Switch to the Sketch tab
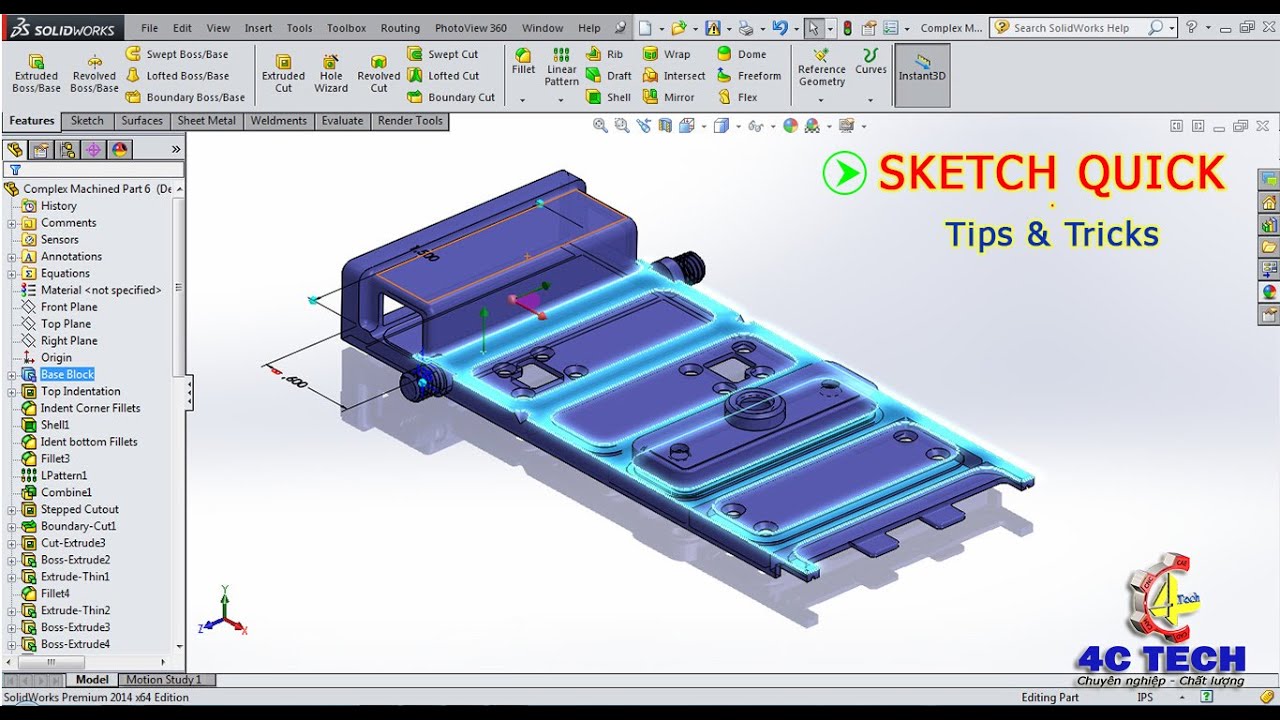The image size is (1280, 720). (x=87, y=121)
